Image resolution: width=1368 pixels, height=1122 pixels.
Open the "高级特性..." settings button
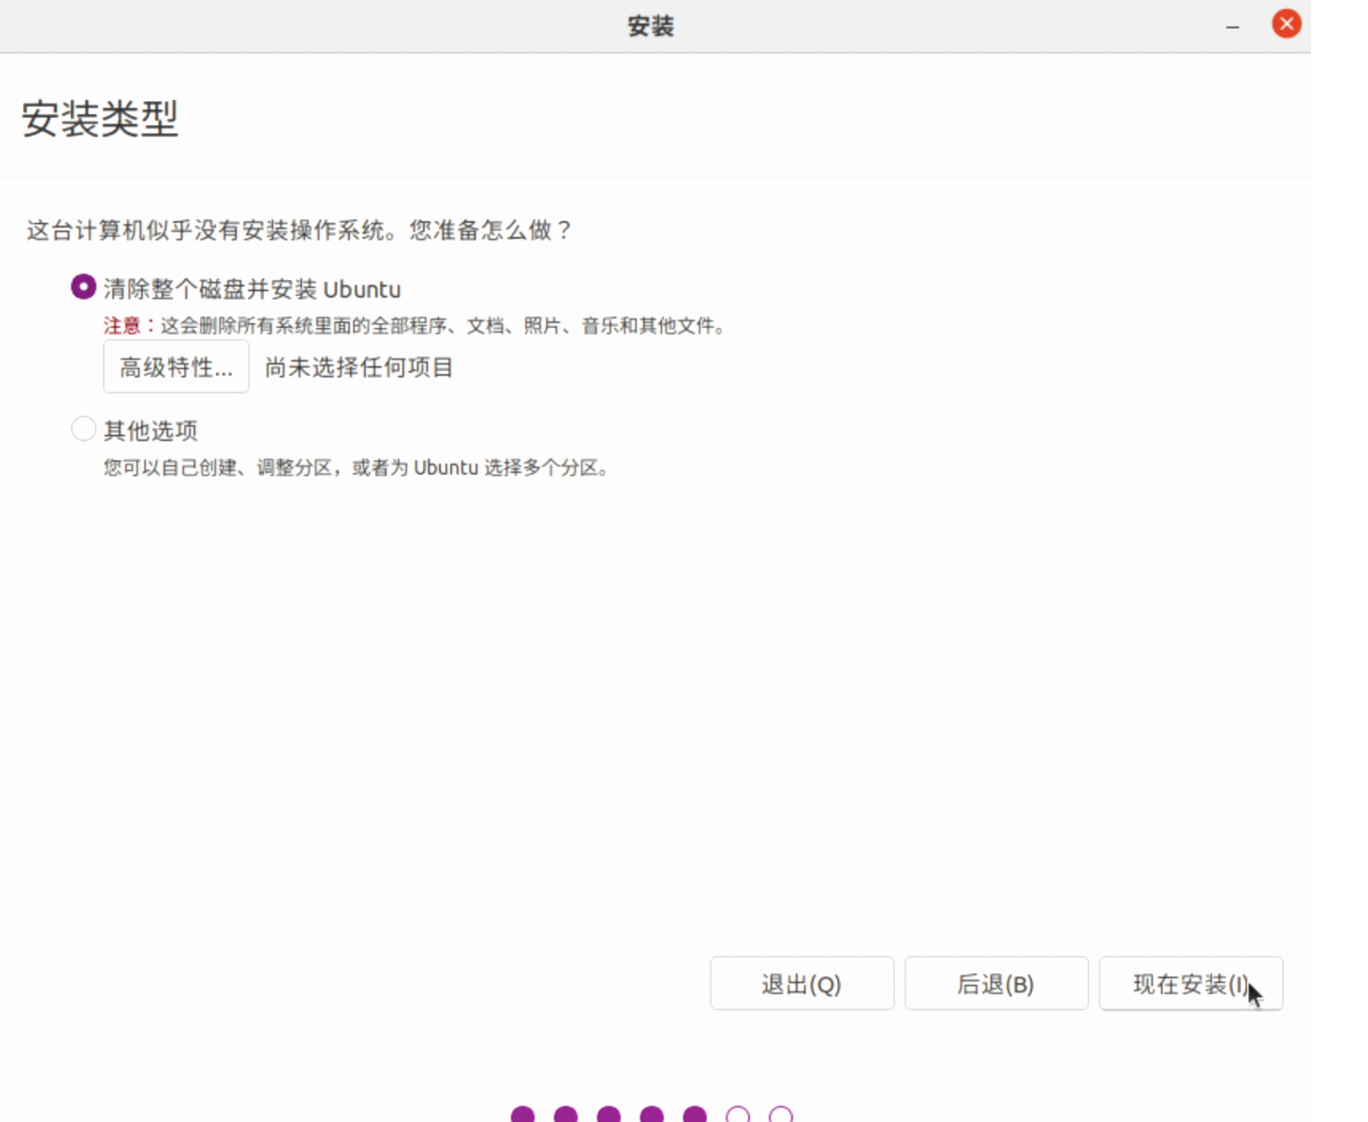[176, 367]
